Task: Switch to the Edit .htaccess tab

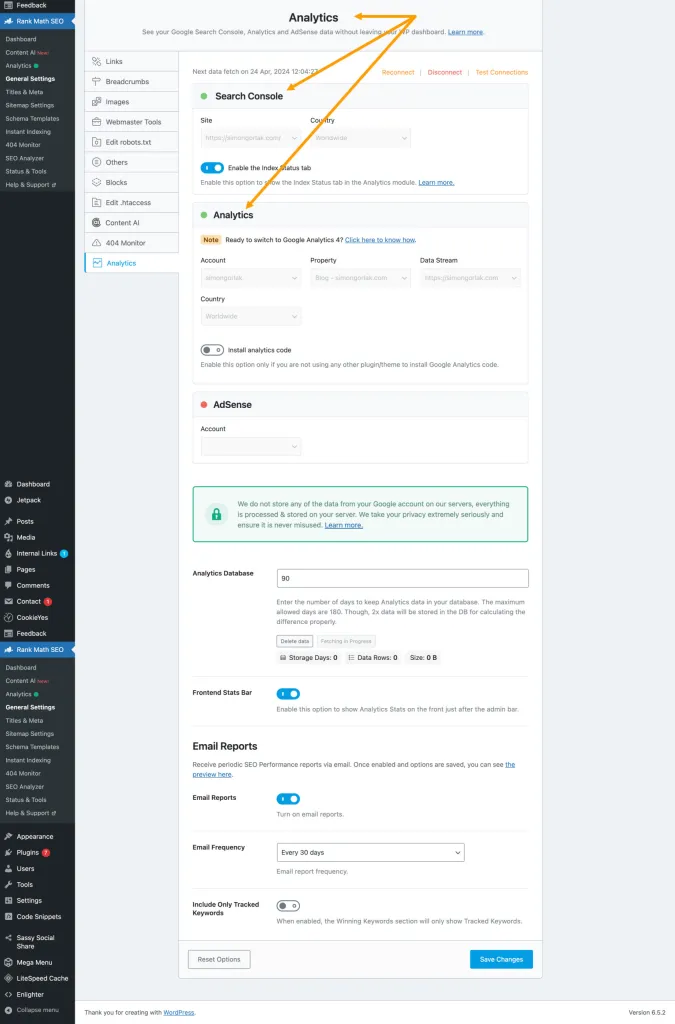Action: click(131, 202)
